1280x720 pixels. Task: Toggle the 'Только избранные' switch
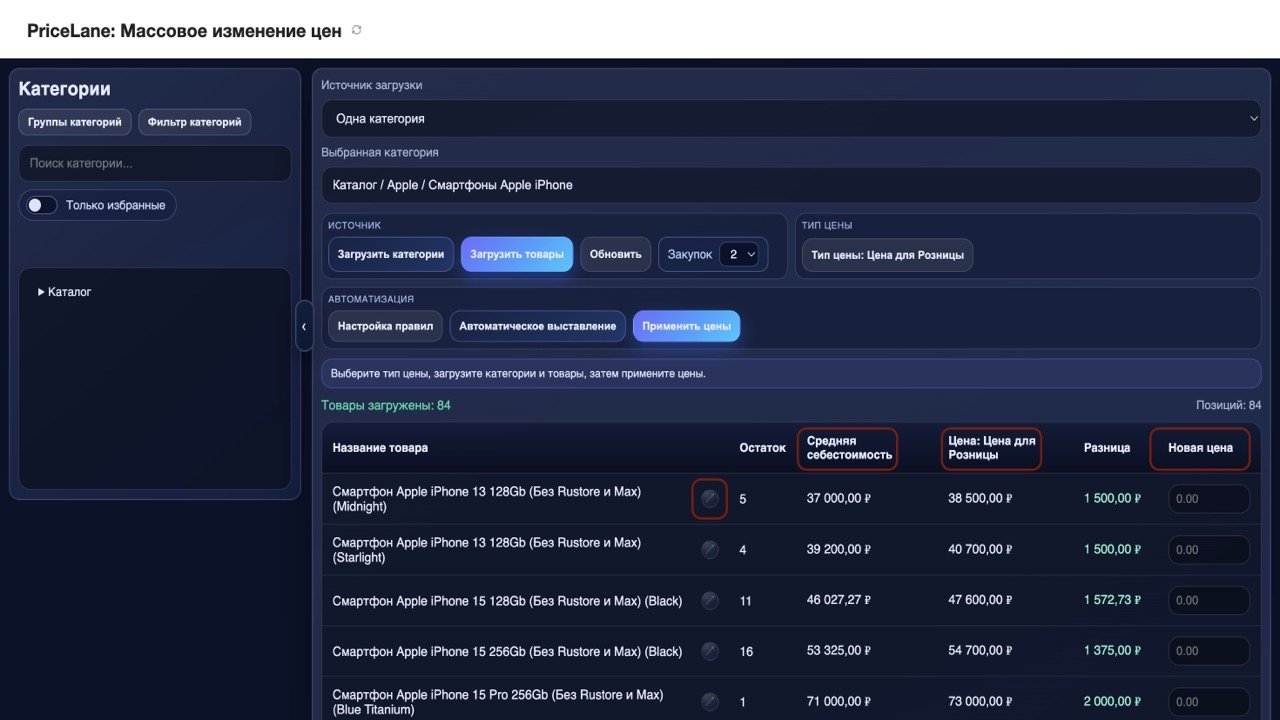pyautogui.click(x=42, y=205)
